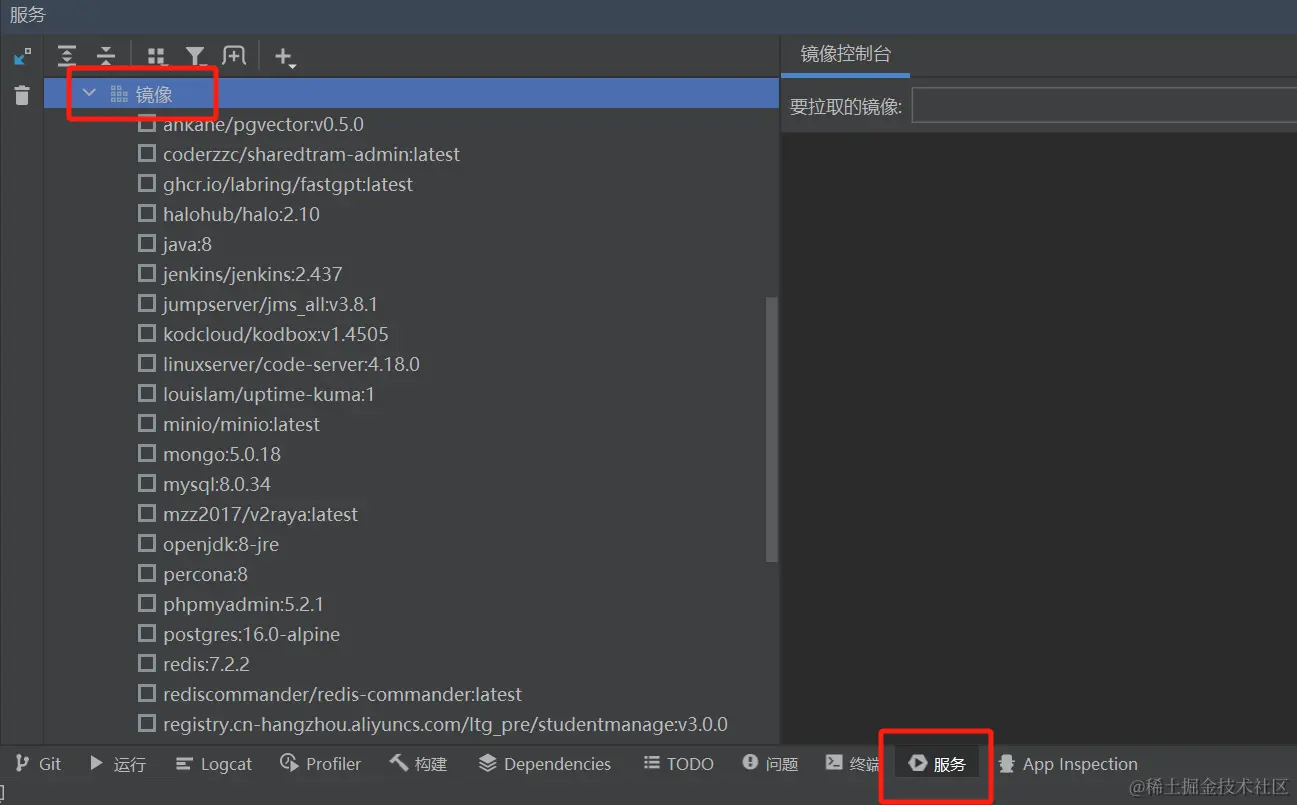Check the halohub/halo:2.10 checkbox
Viewport: 1297px width, 805px height.
pos(147,213)
